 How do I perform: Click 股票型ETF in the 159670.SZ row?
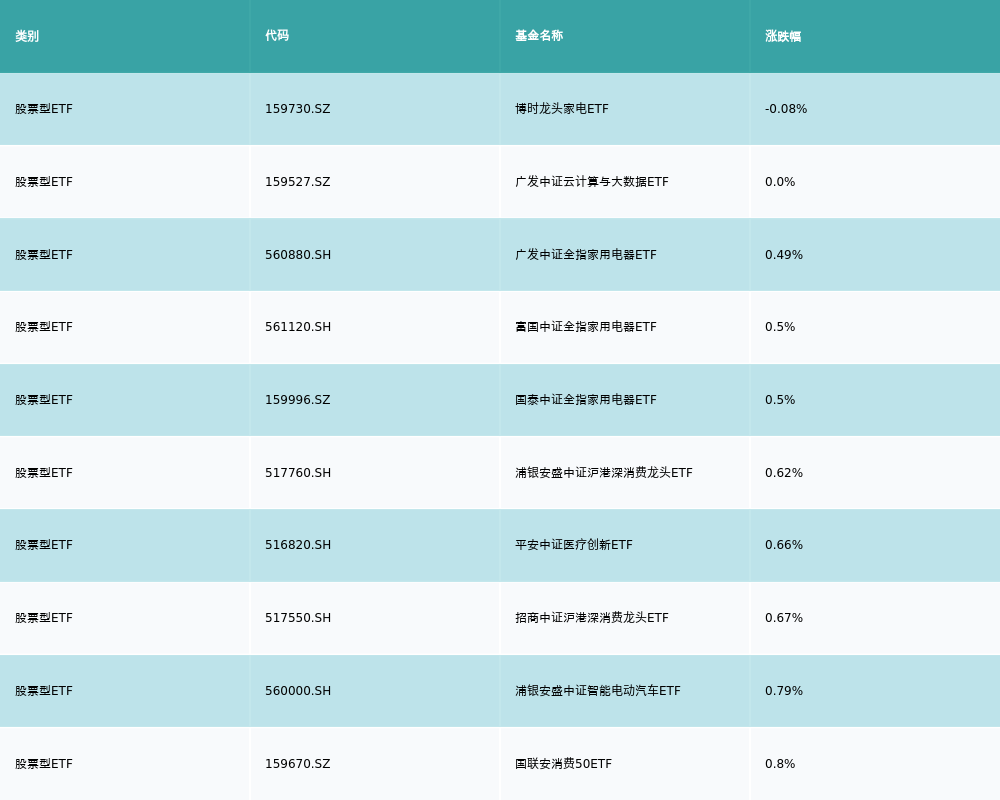[x=44, y=764]
